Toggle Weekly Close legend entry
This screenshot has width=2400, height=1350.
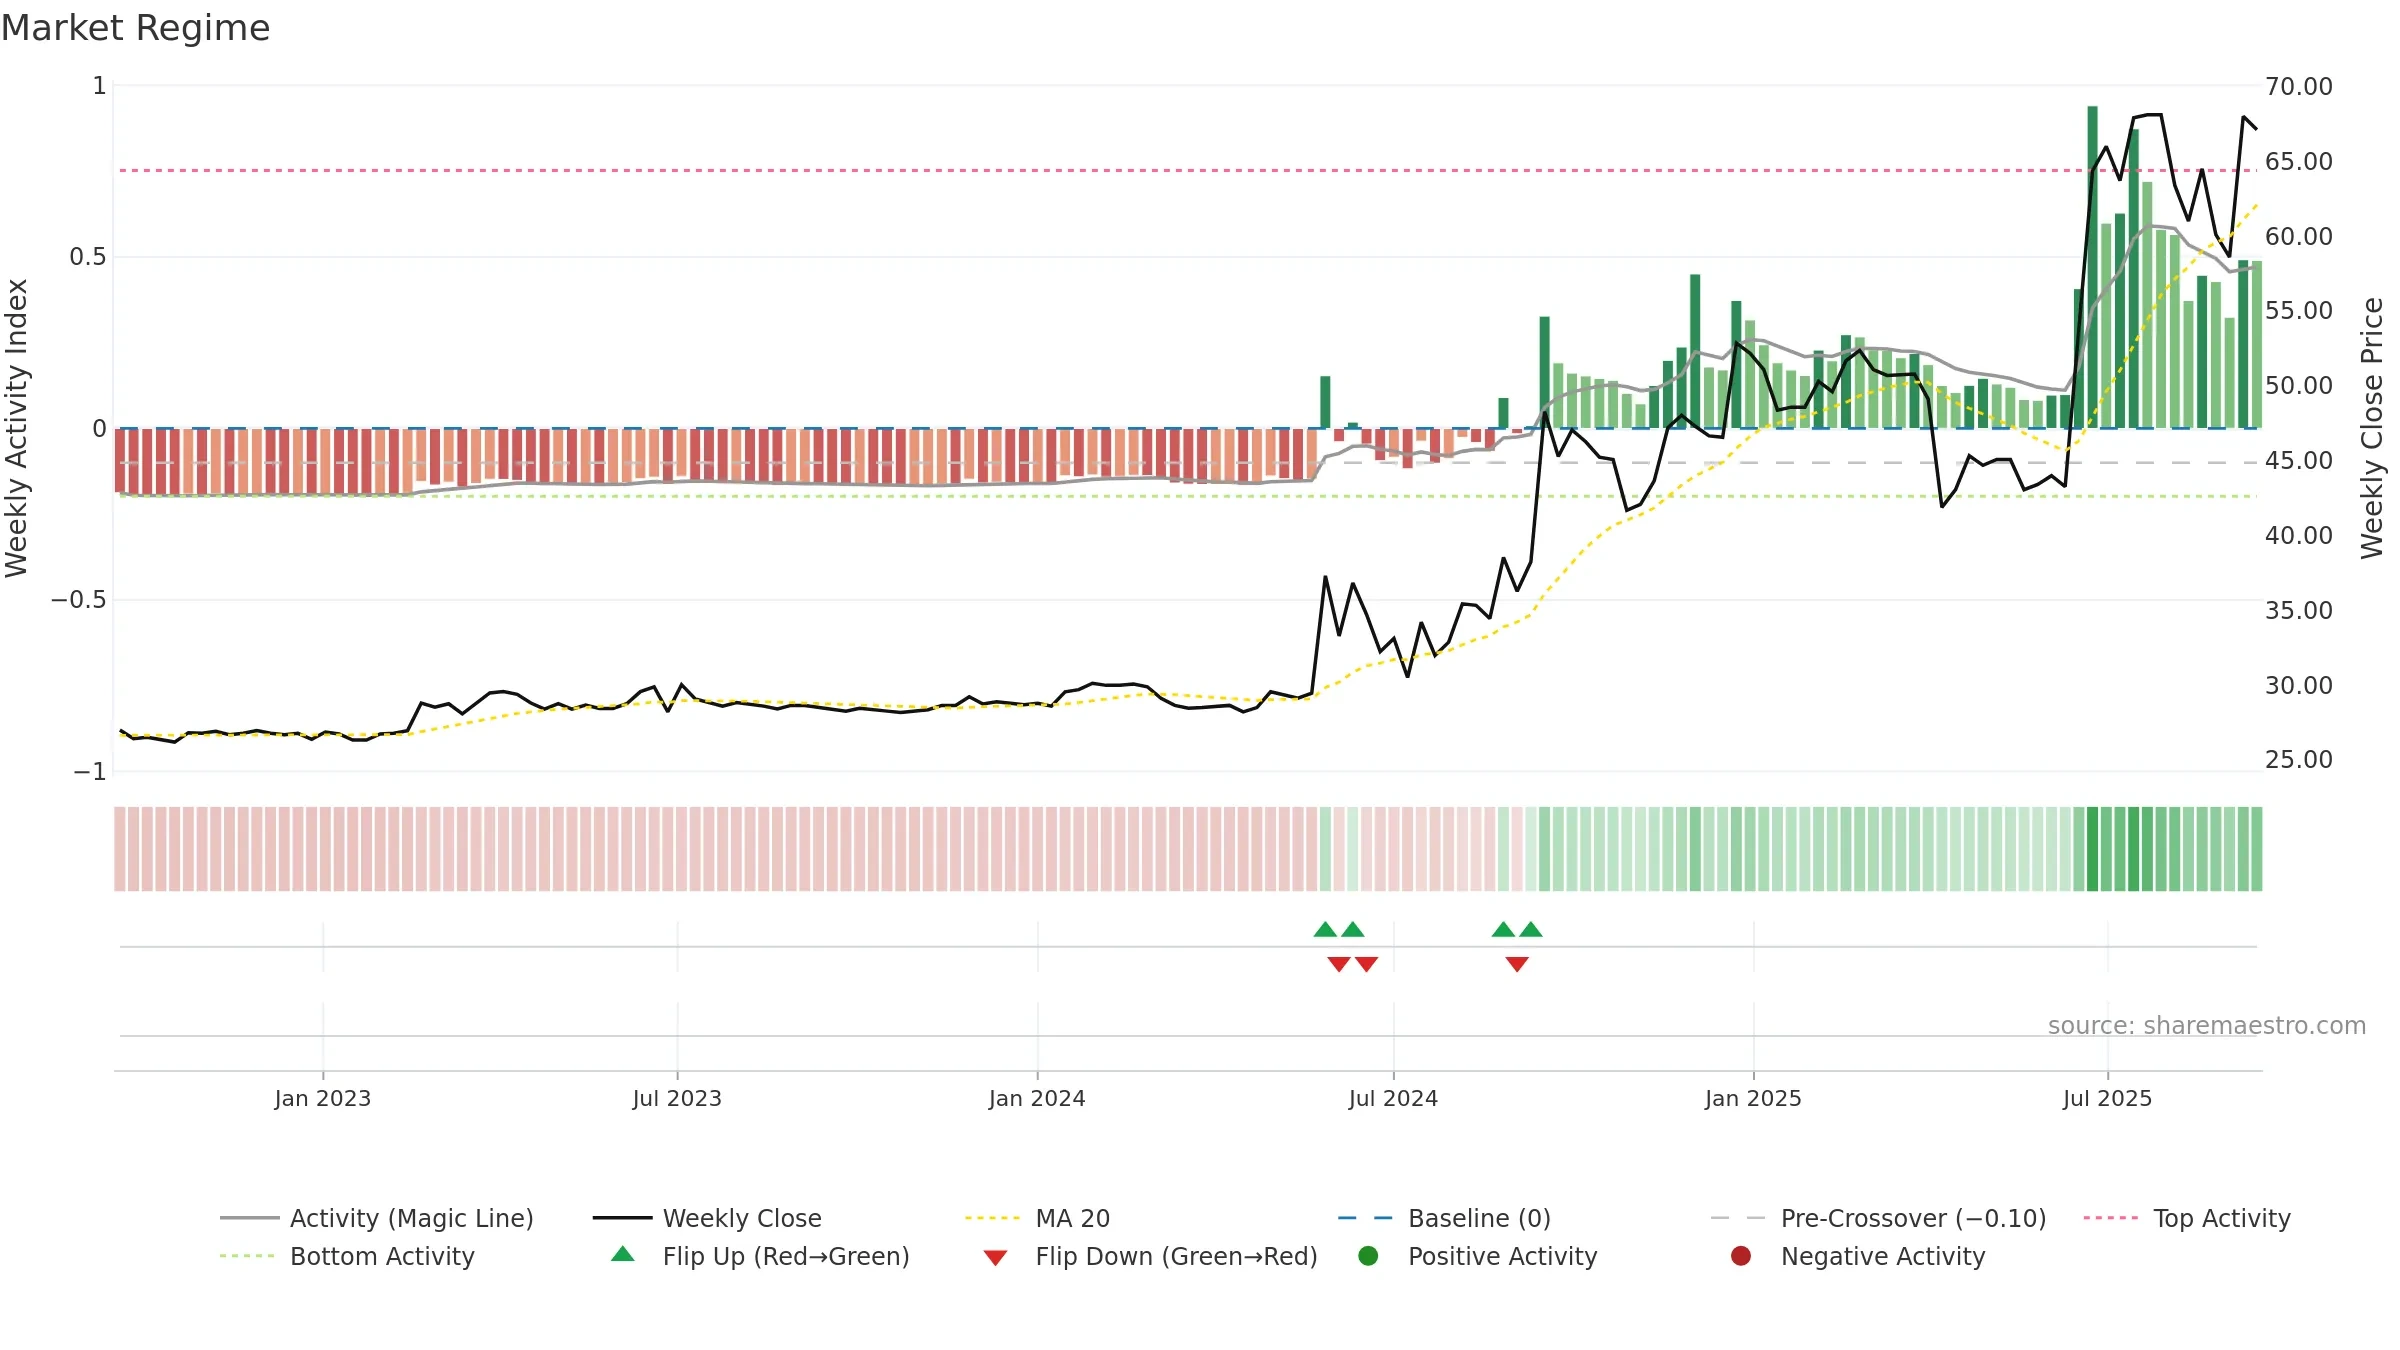point(707,1218)
